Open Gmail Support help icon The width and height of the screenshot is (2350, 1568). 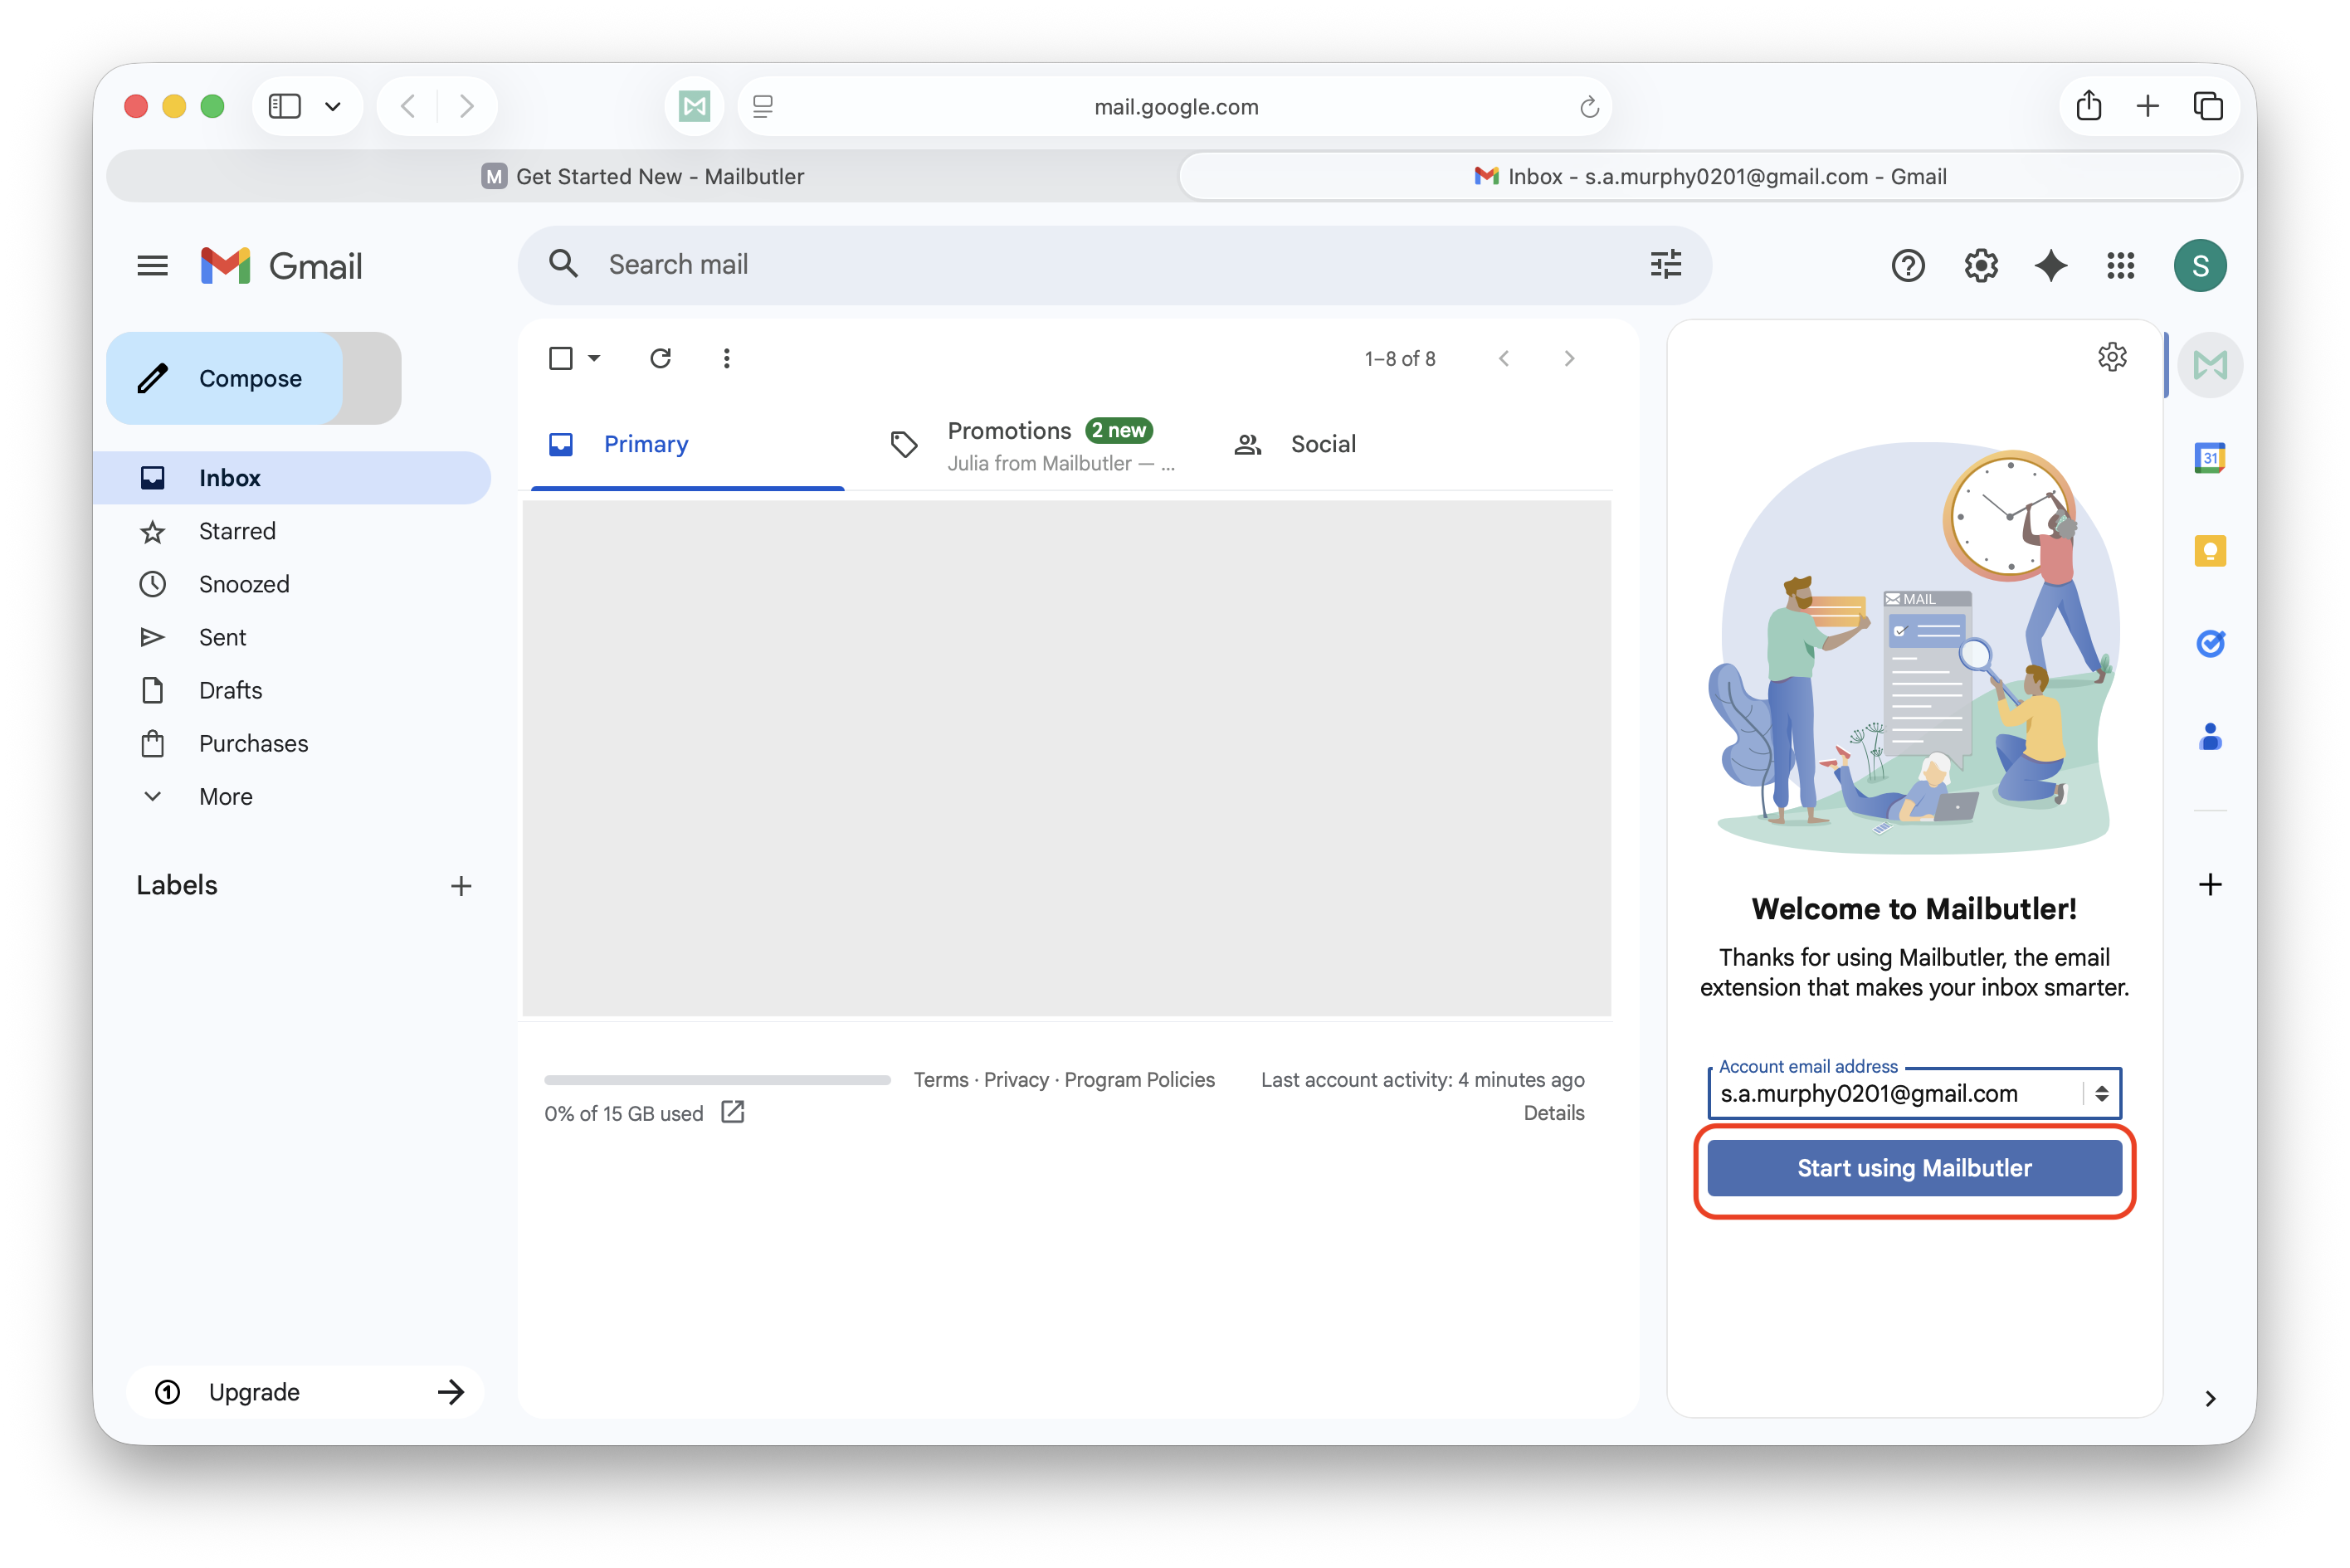(1907, 265)
